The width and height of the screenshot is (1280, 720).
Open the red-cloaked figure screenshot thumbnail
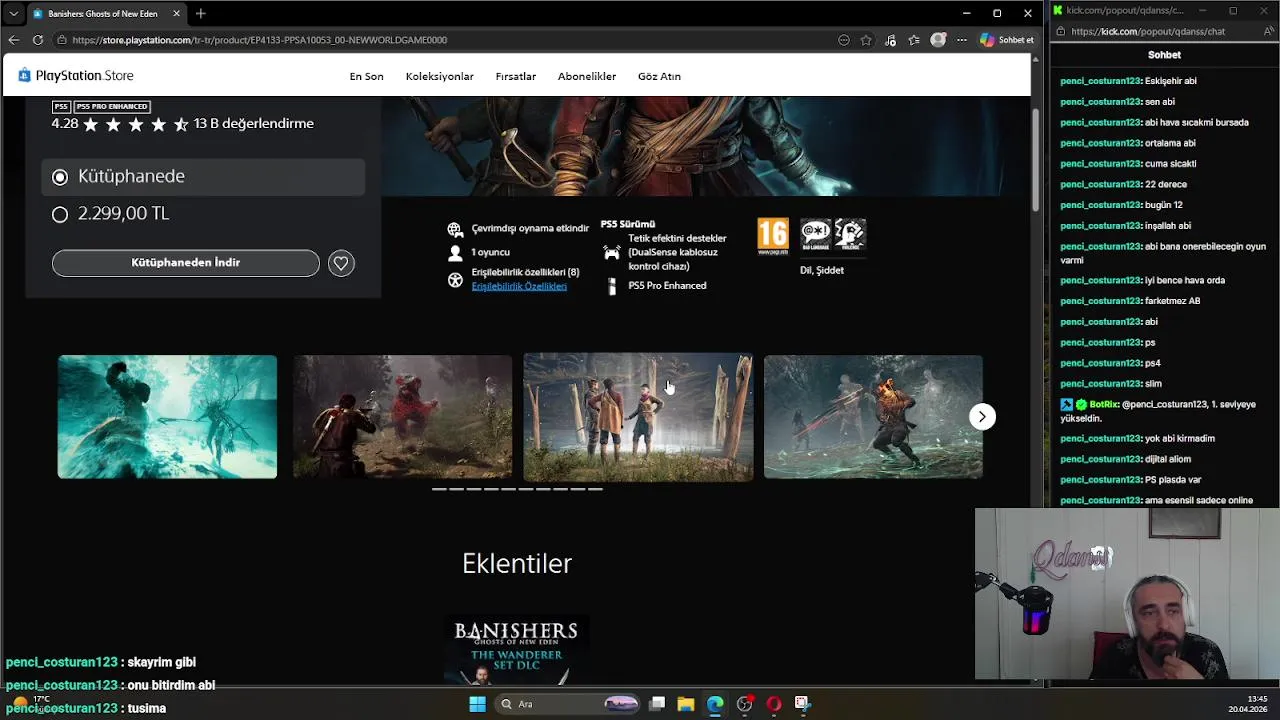pyautogui.click(x=402, y=417)
